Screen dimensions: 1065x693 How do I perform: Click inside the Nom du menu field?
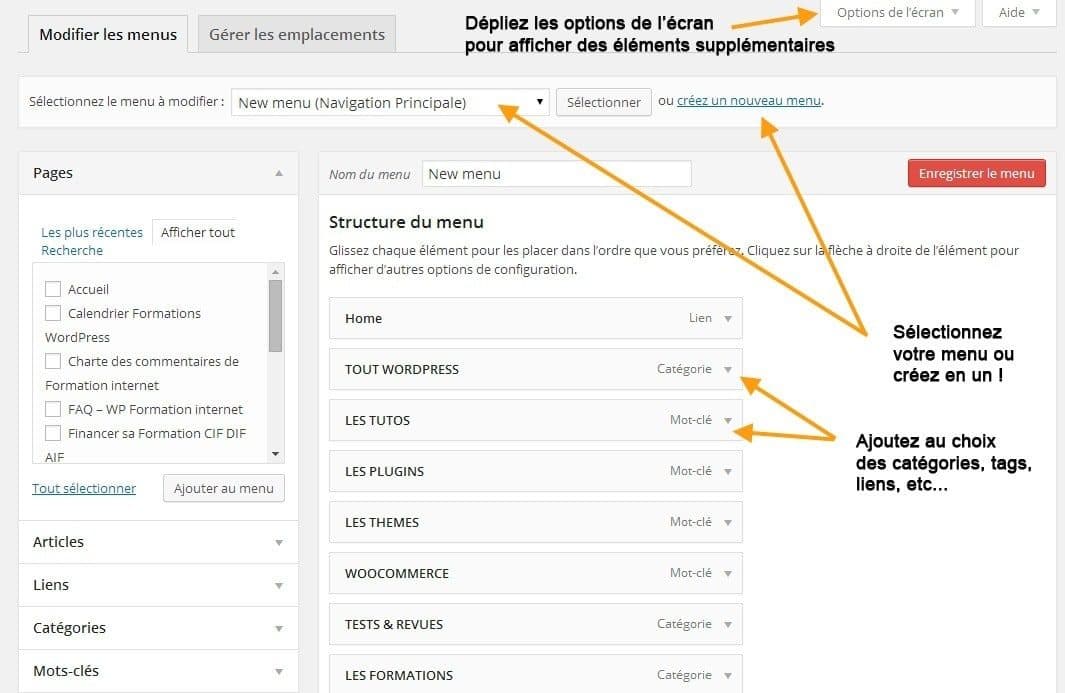click(556, 173)
